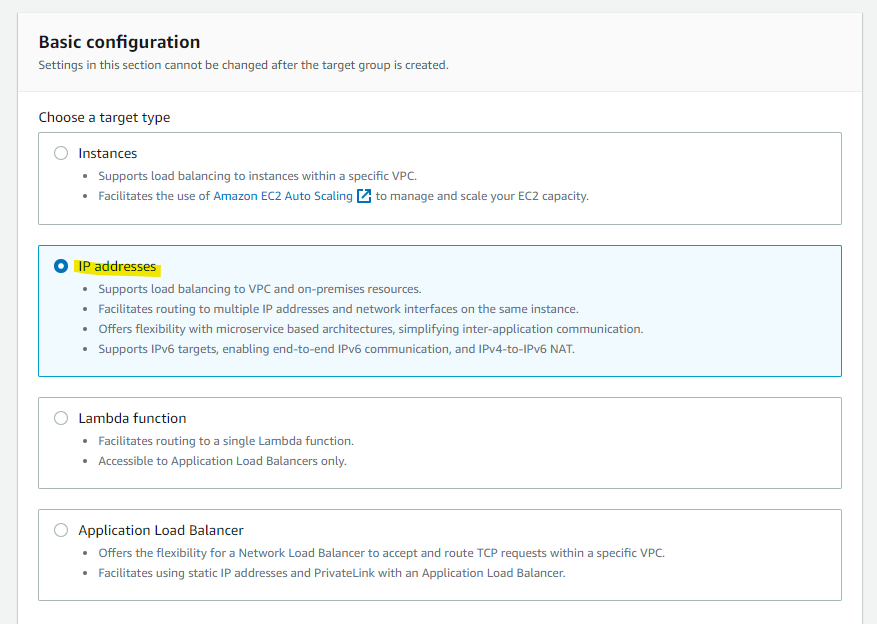Select the IP addresses radio button
877x624 pixels.
(x=61, y=266)
